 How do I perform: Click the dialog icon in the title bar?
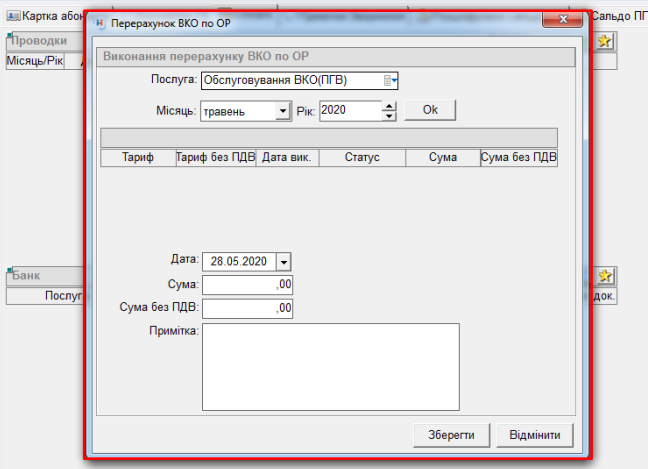coord(98,20)
